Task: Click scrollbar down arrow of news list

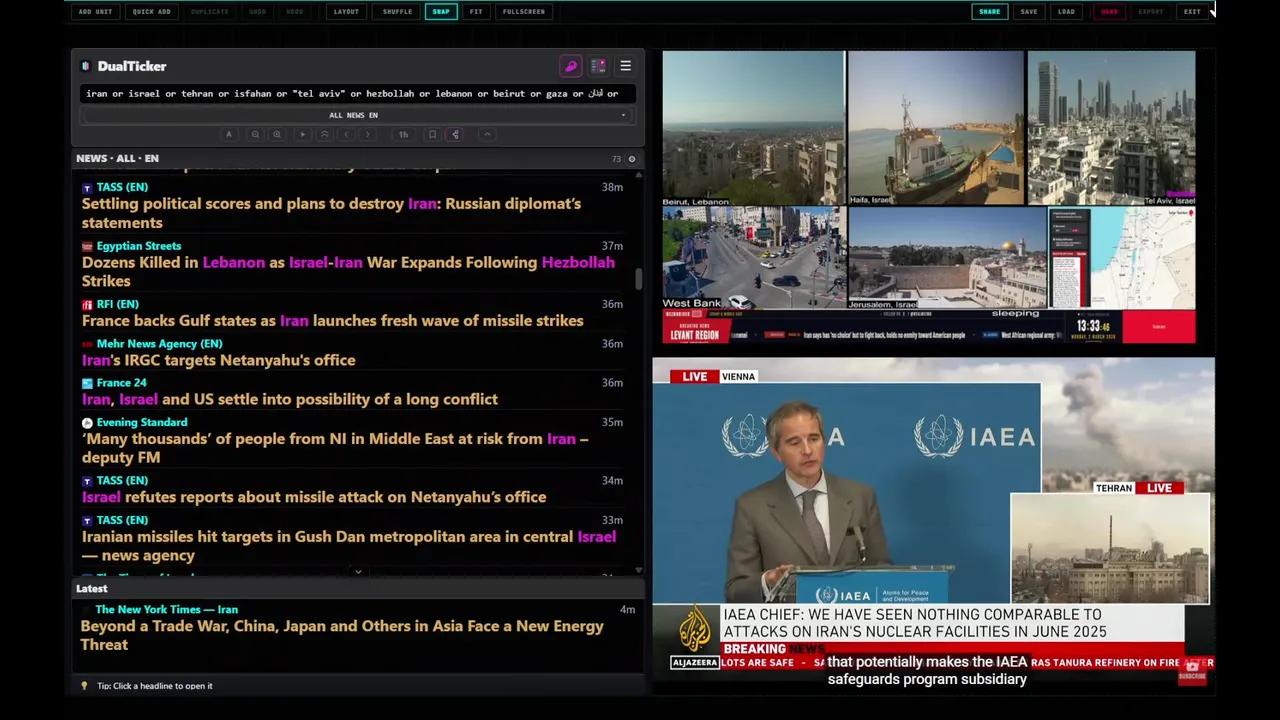Action: click(x=639, y=570)
